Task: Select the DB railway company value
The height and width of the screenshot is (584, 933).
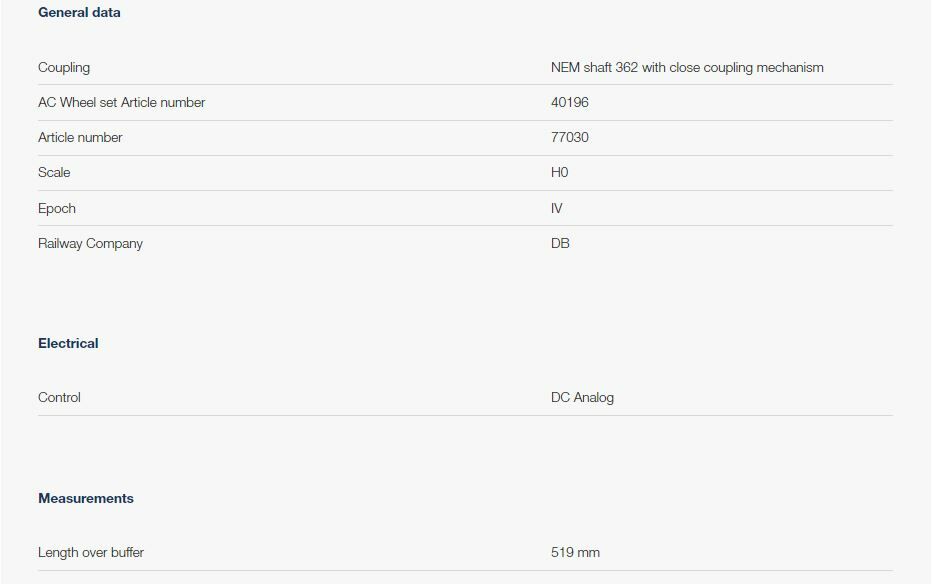Action: pyautogui.click(x=560, y=244)
